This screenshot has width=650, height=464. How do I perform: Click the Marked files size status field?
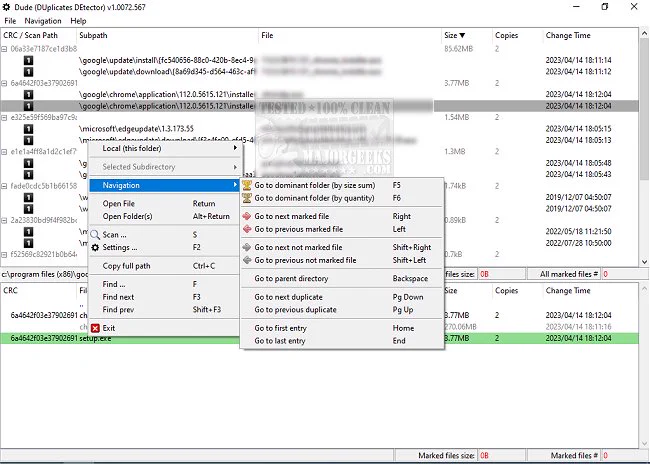(500, 455)
